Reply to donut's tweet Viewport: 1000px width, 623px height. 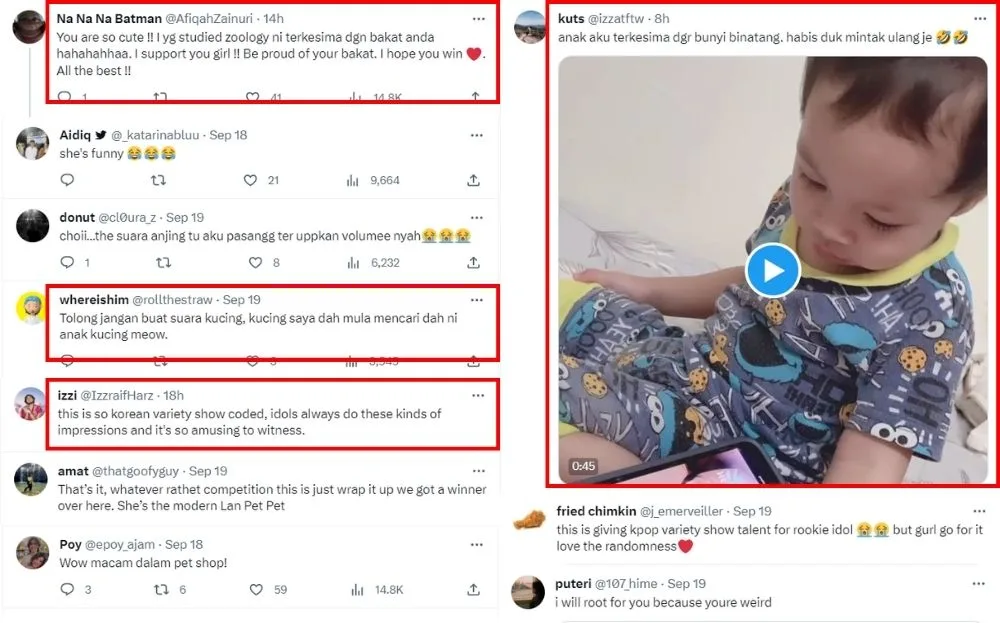click(67, 263)
